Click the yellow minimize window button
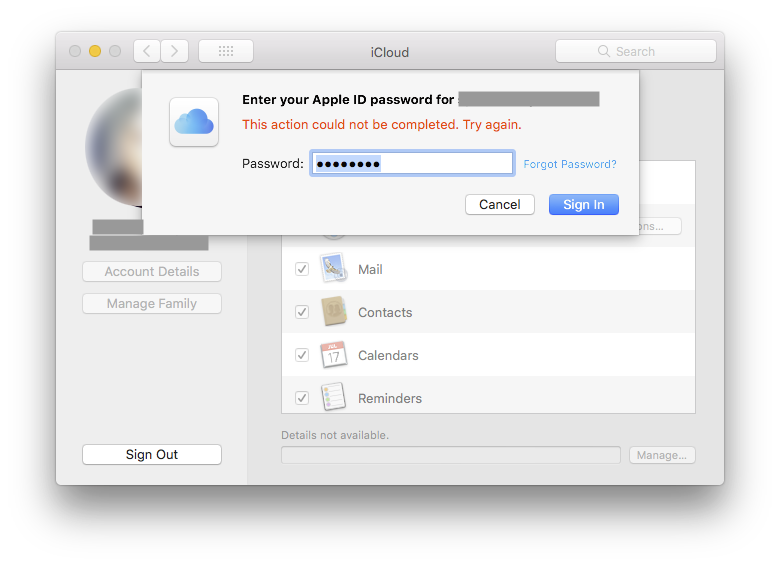The width and height of the screenshot is (780, 565). click(x=95, y=51)
